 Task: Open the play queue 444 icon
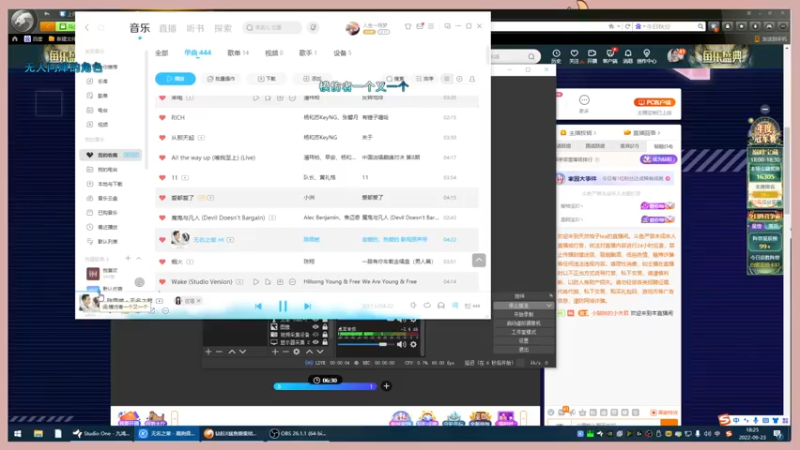(472, 306)
